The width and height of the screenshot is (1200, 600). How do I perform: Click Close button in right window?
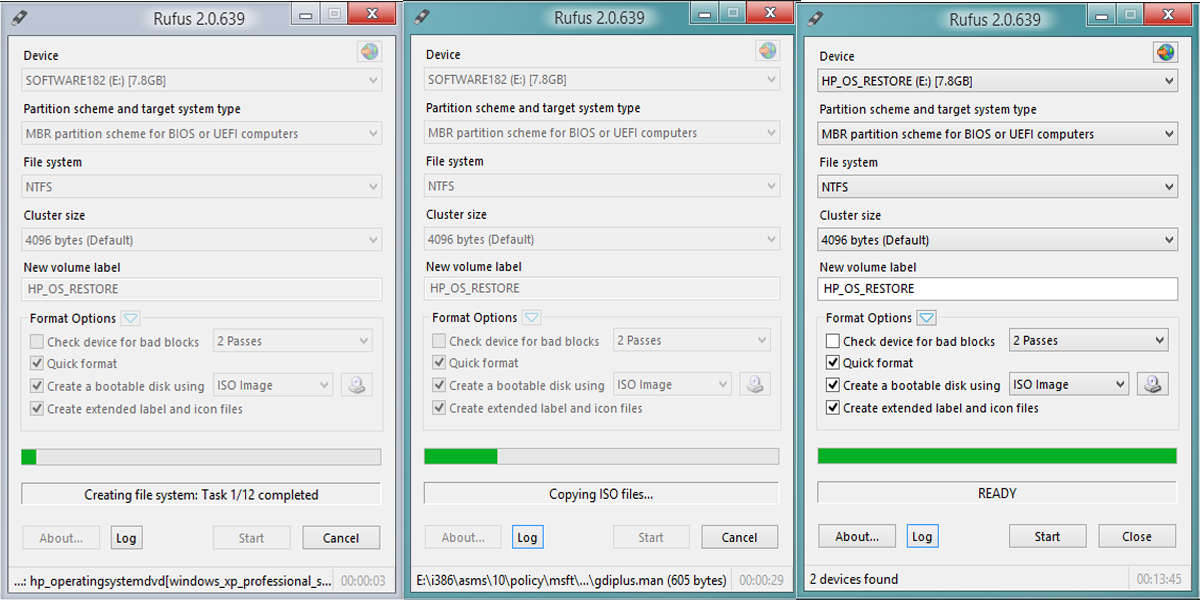pos(1137,536)
